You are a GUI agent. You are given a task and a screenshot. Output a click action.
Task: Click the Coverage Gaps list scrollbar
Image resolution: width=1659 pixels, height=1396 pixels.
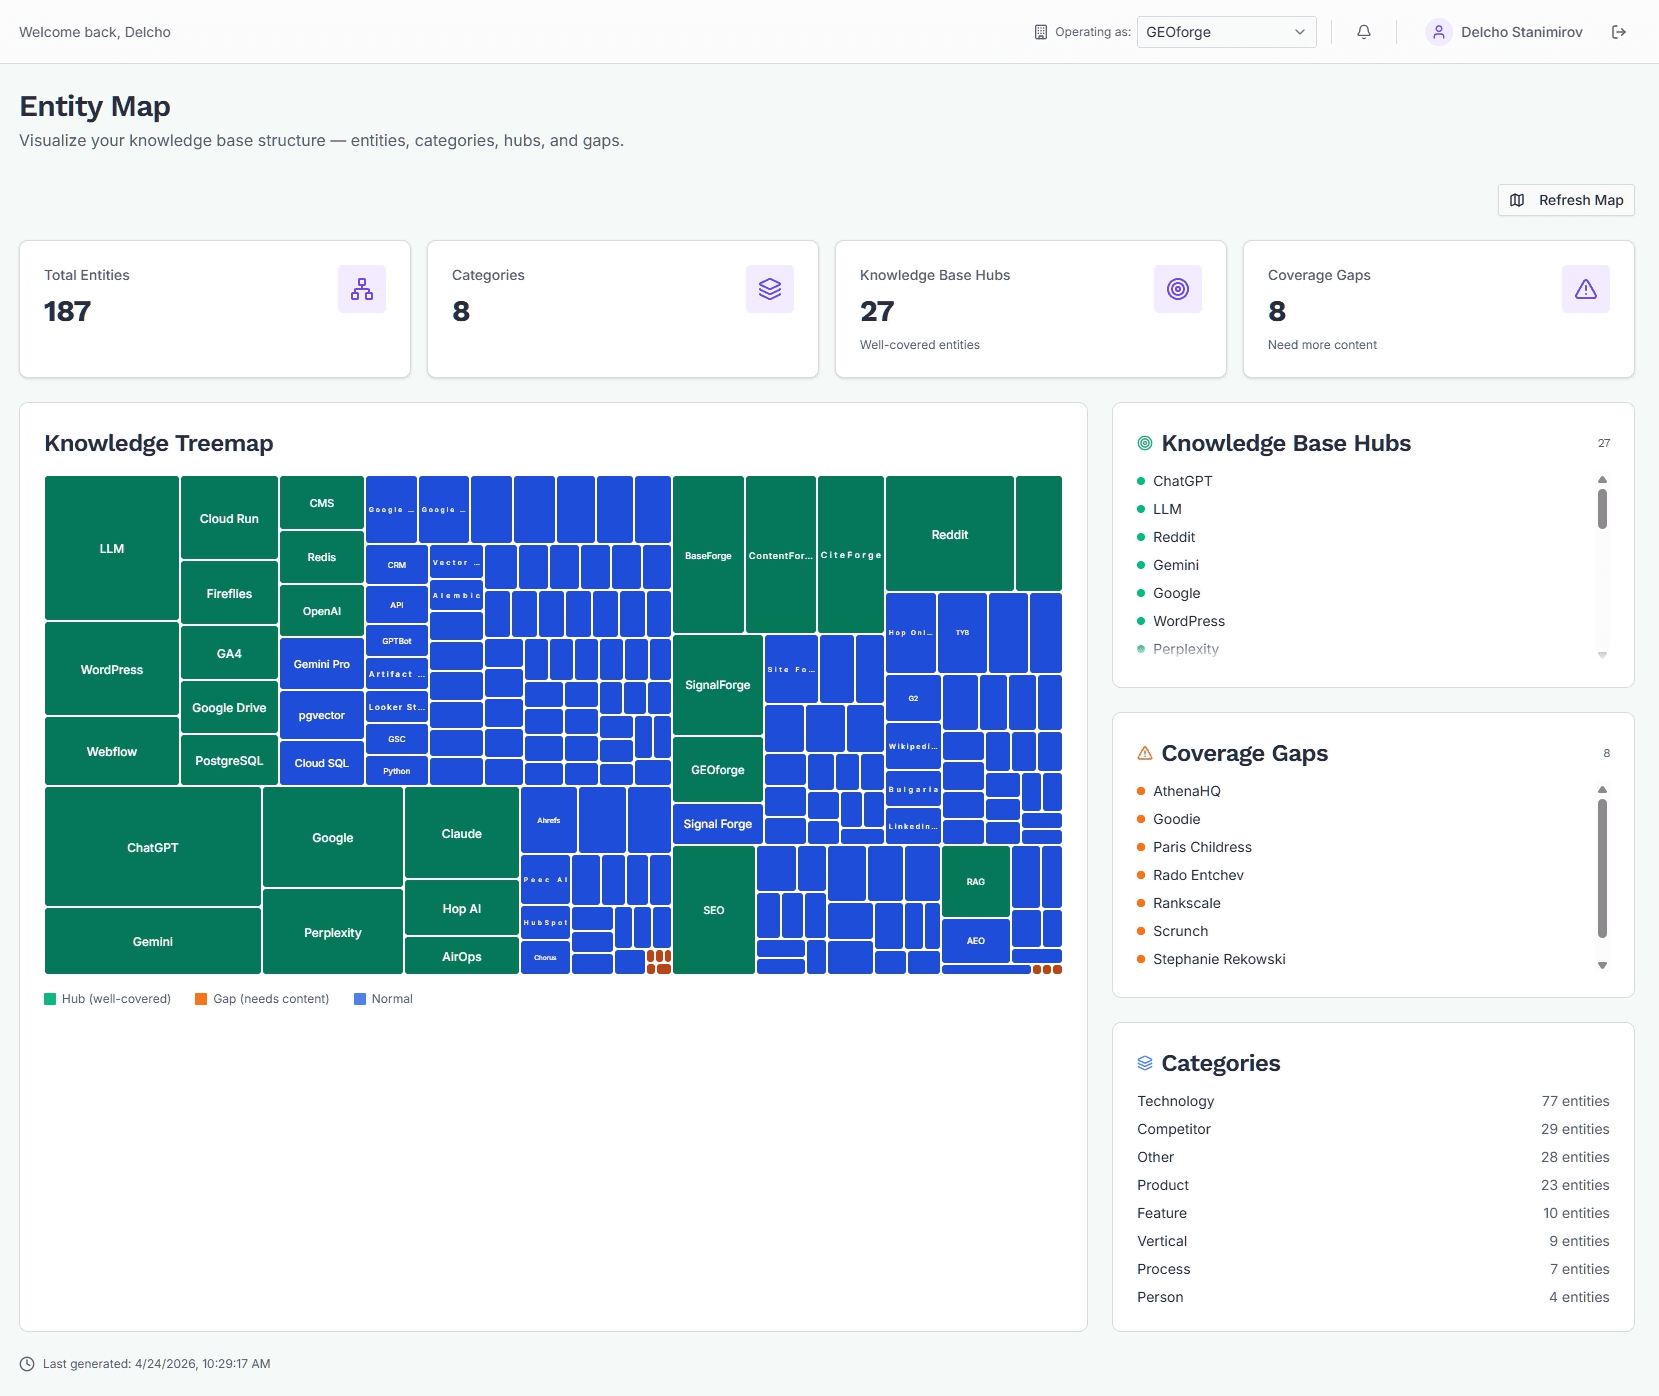click(1602, 868)
